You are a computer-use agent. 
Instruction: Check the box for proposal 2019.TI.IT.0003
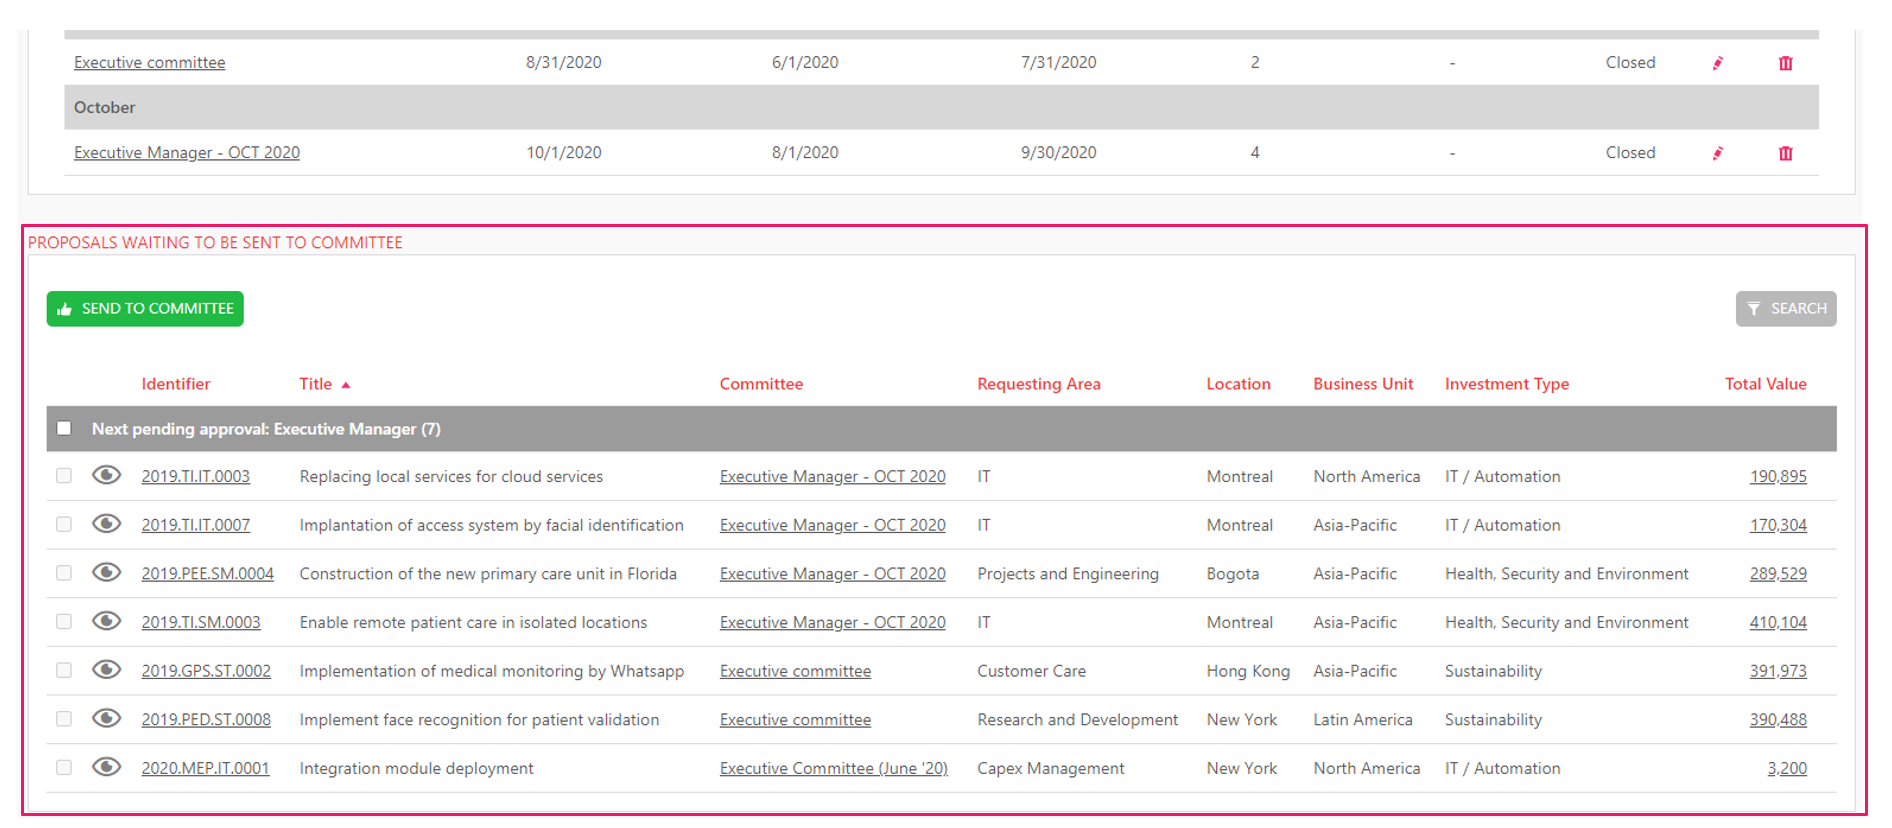[x=64, y=476]
